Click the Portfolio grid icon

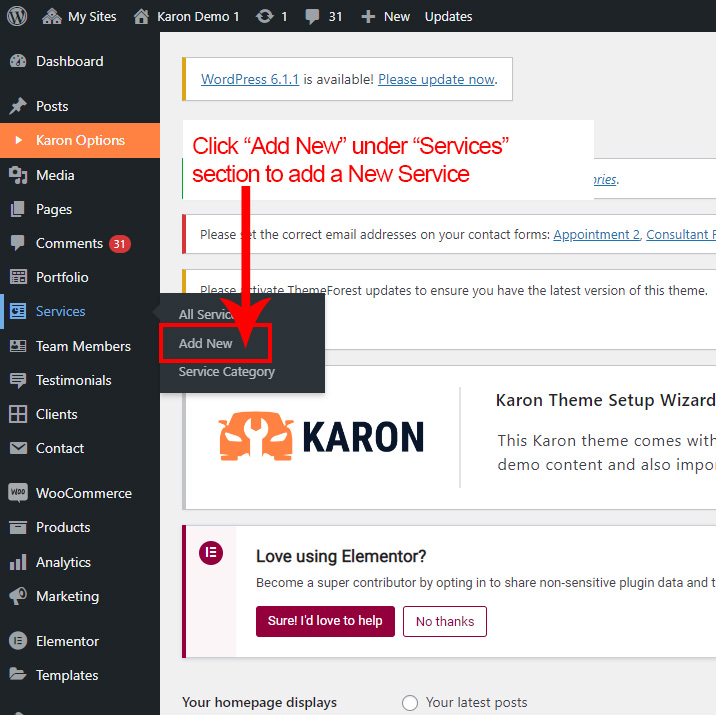pos(18,277)
